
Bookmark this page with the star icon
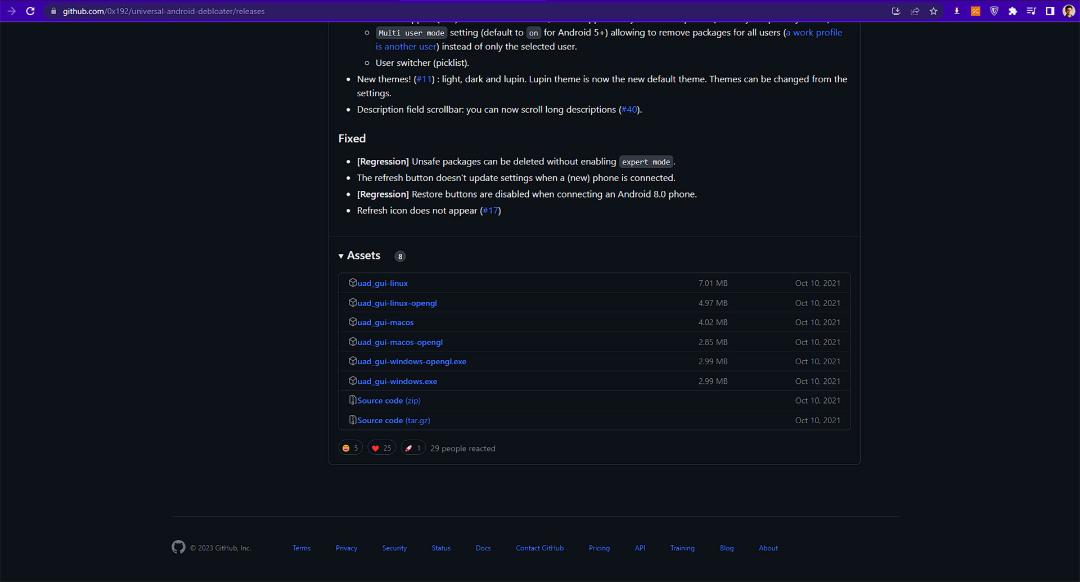[x=933, y=11]
